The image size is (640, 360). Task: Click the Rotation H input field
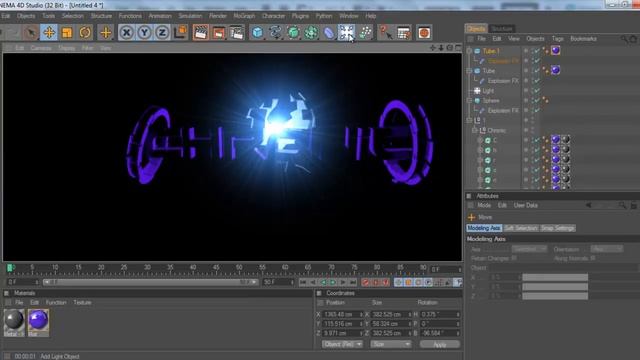440,314
